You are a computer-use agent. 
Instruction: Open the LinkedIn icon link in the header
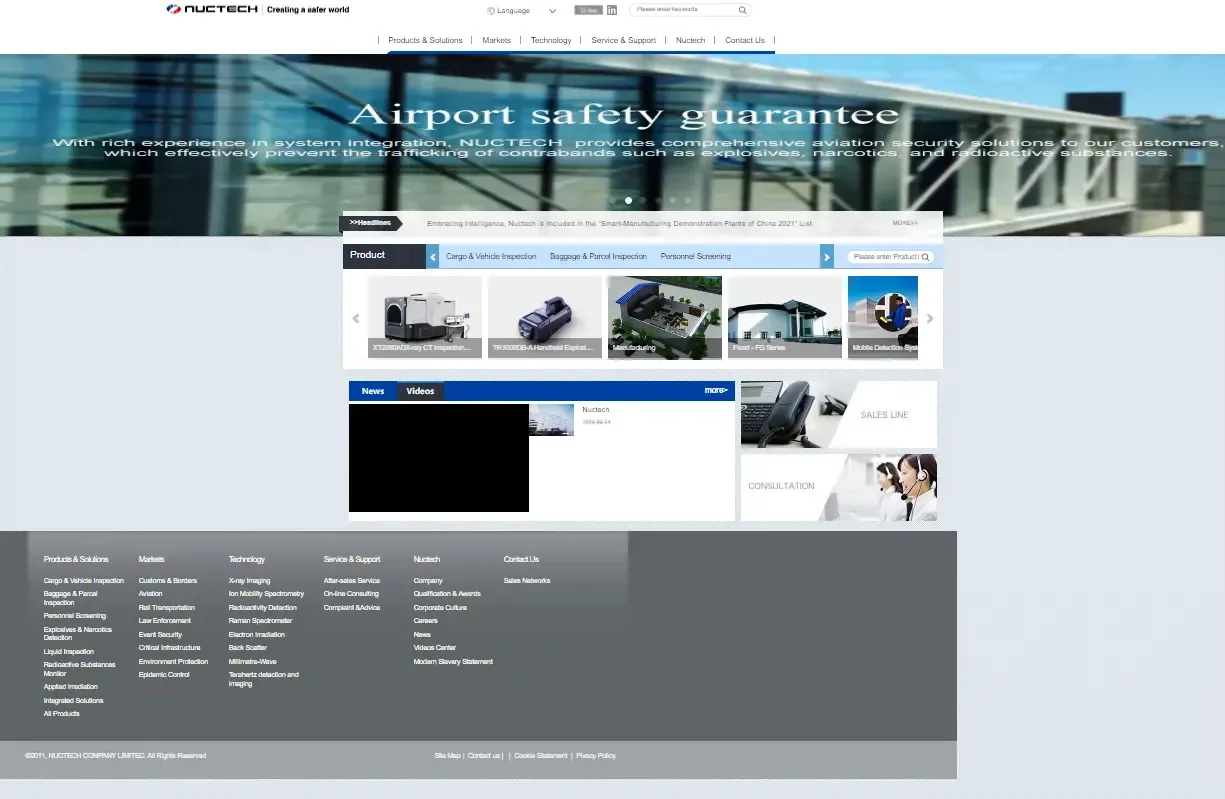[x=612, y=10]
